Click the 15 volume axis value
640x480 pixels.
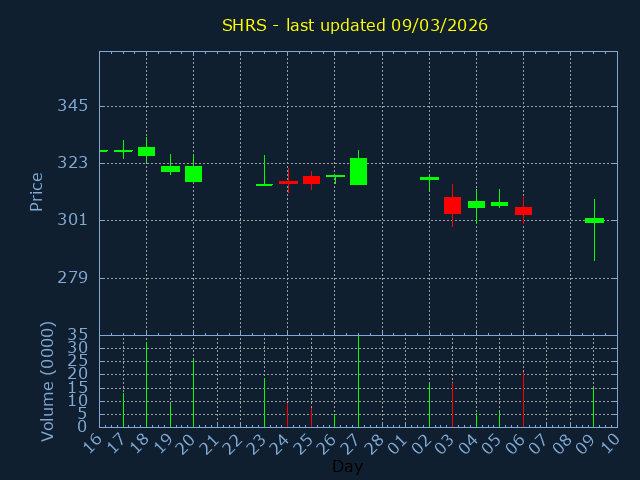point(78,388)
